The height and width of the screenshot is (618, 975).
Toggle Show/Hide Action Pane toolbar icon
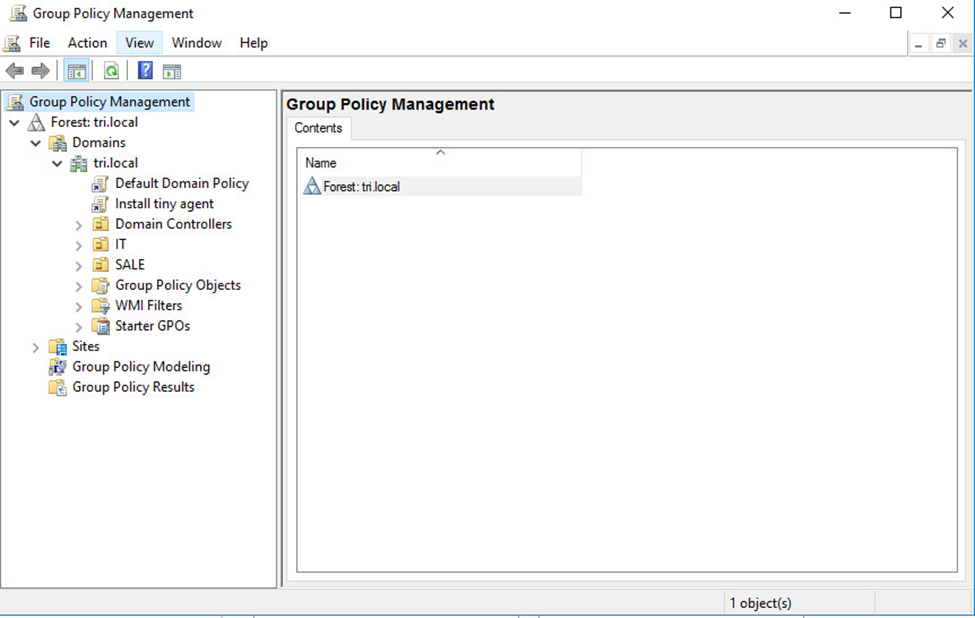coord(172,72)
